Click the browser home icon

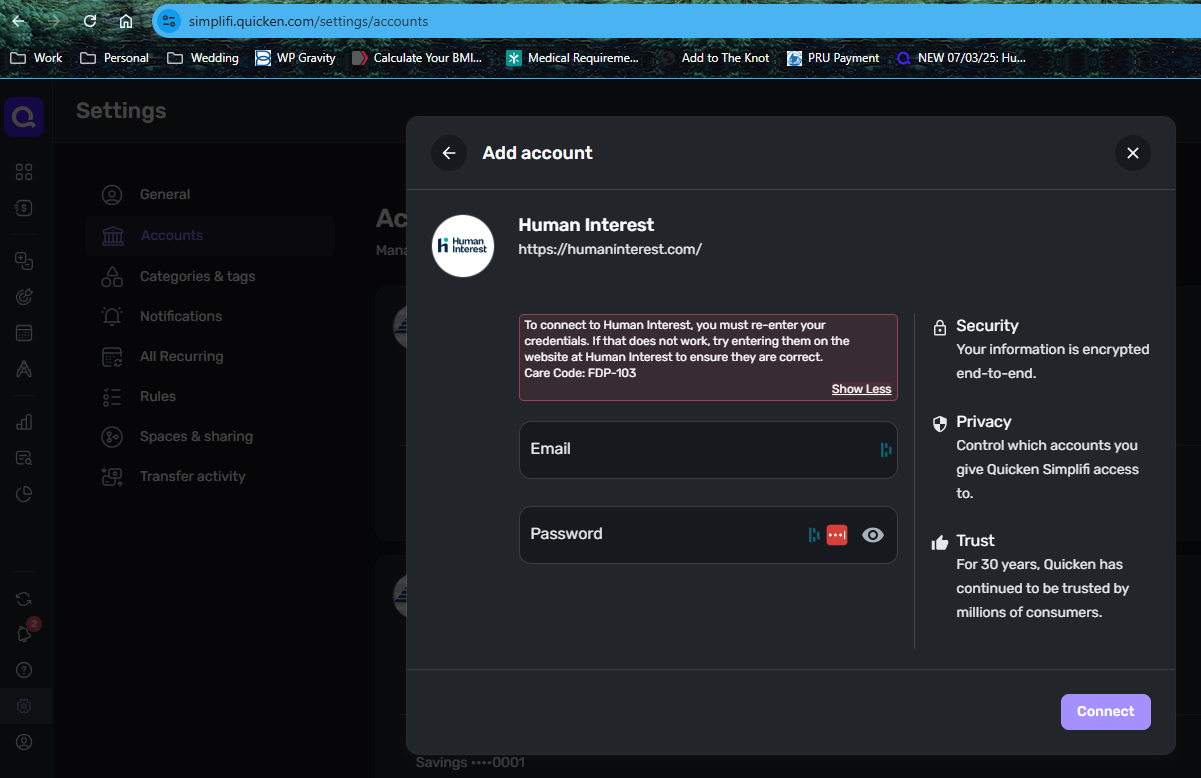pyautogui.click(x=126, y=21)
